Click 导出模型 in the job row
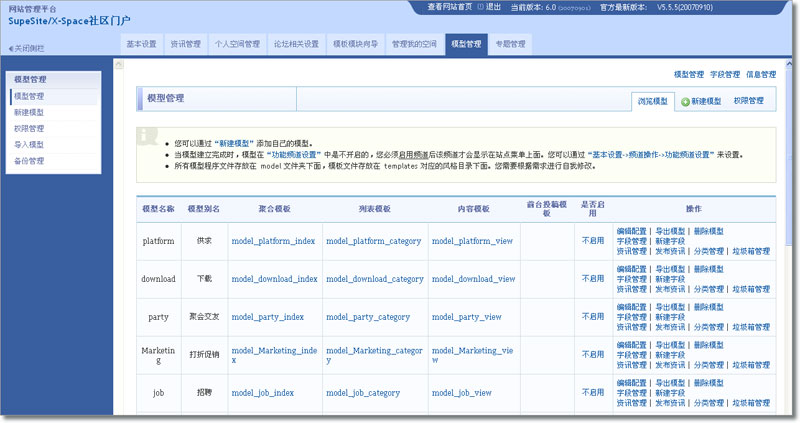This screenshot has width=800, height=423. point(670,383)
